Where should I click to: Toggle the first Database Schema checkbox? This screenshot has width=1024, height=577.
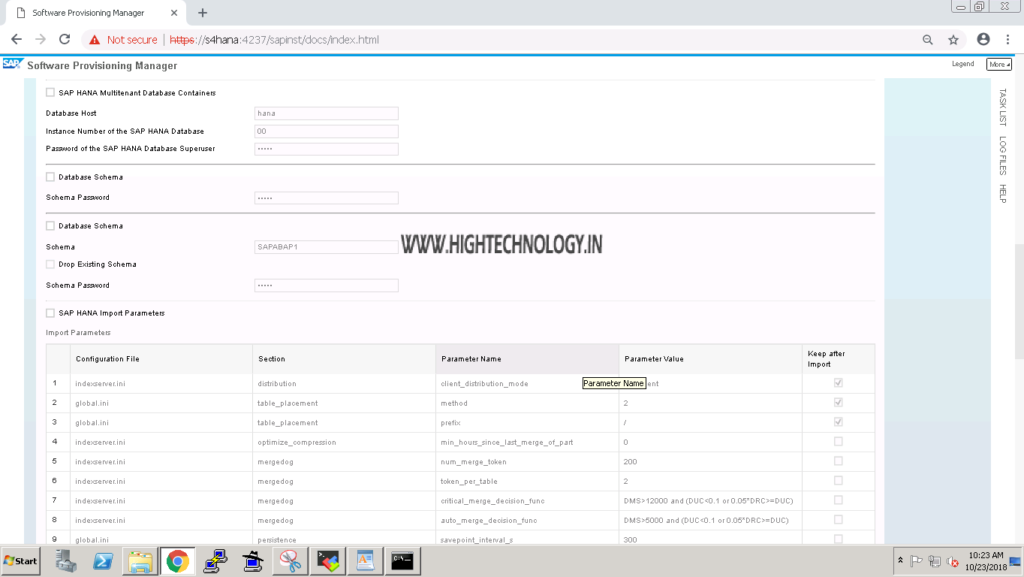tap(50, 177)
